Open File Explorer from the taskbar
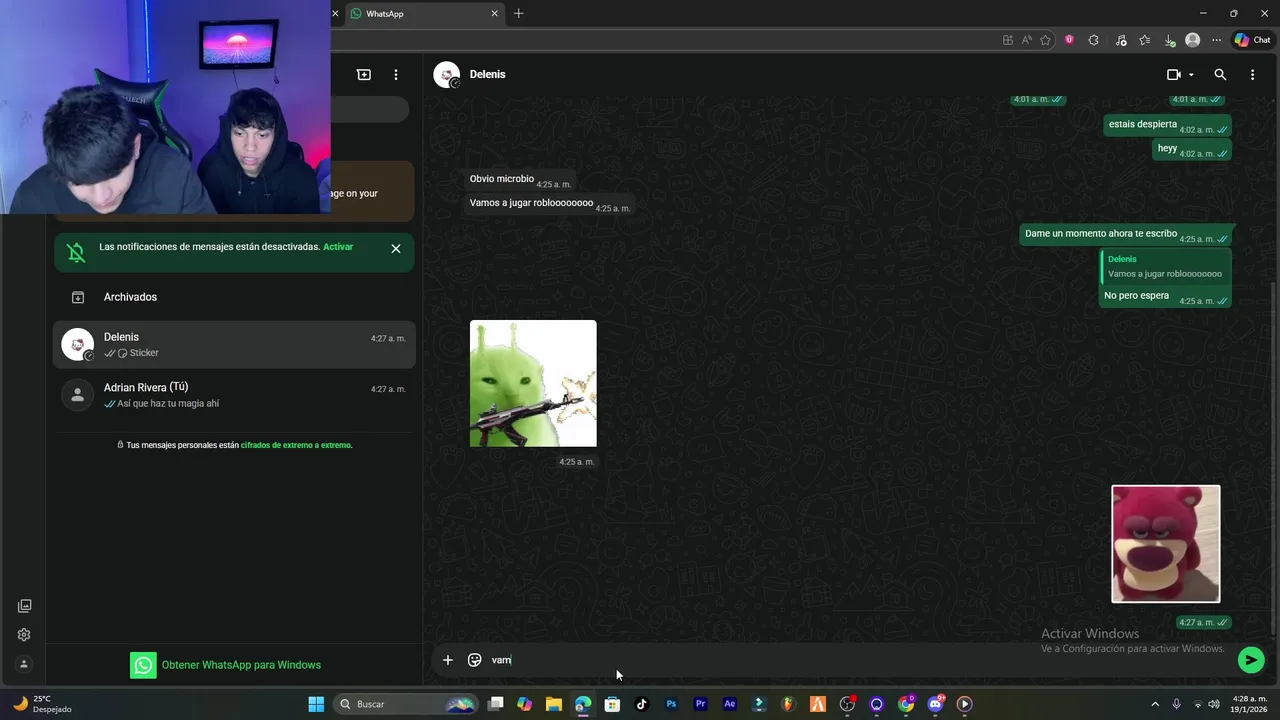Viewport: 1280px width, 720px height. coord(554,704)
